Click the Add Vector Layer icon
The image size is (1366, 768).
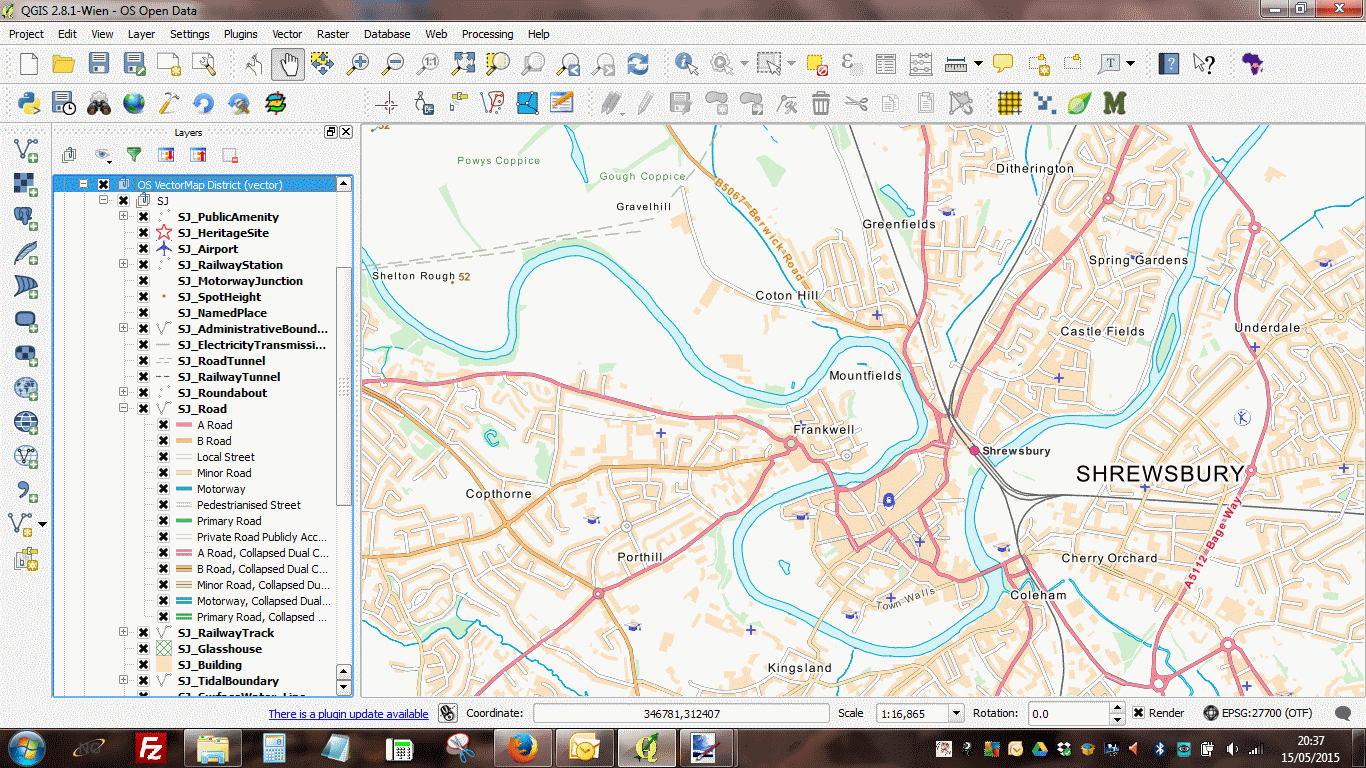25,150
